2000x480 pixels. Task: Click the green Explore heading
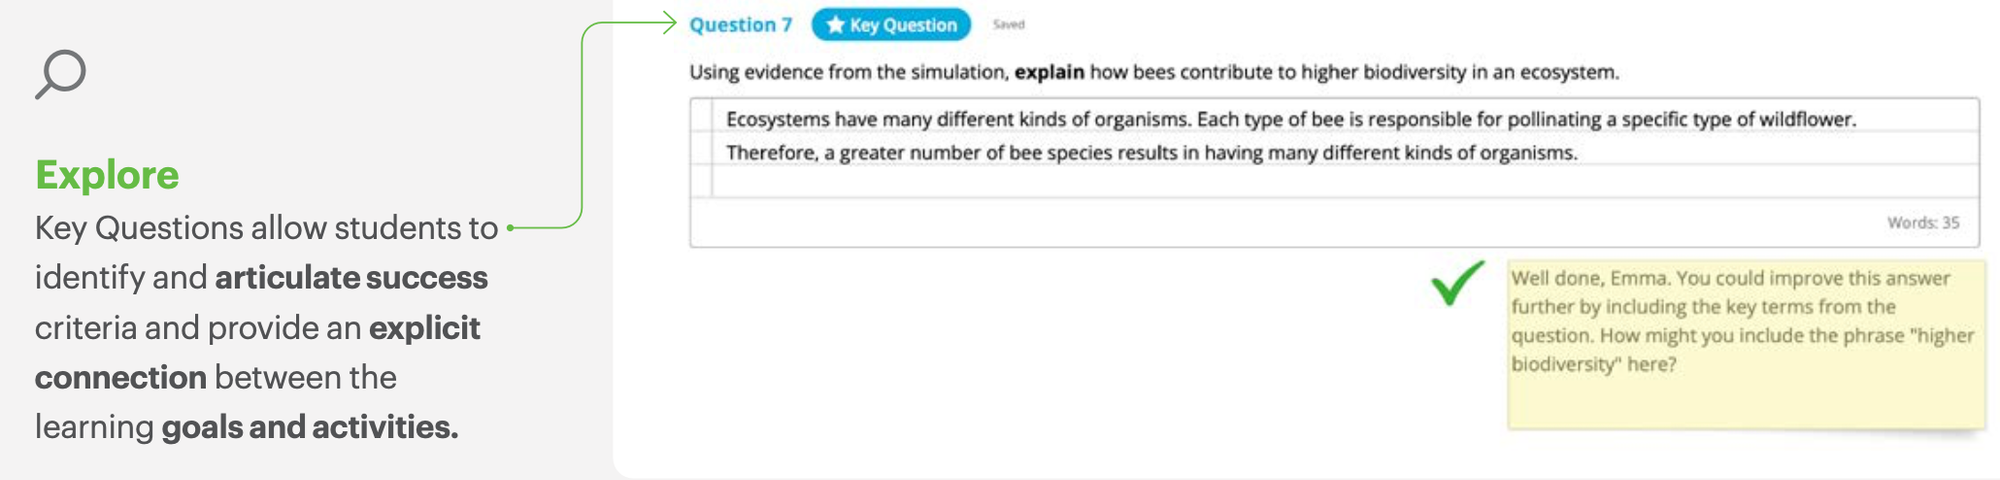[107, 175]
